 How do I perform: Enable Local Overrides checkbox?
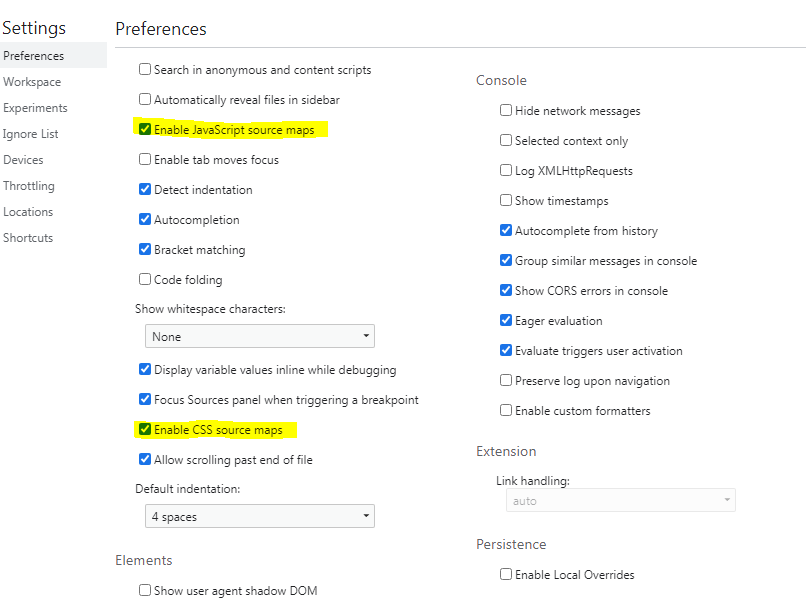[506, 575]
